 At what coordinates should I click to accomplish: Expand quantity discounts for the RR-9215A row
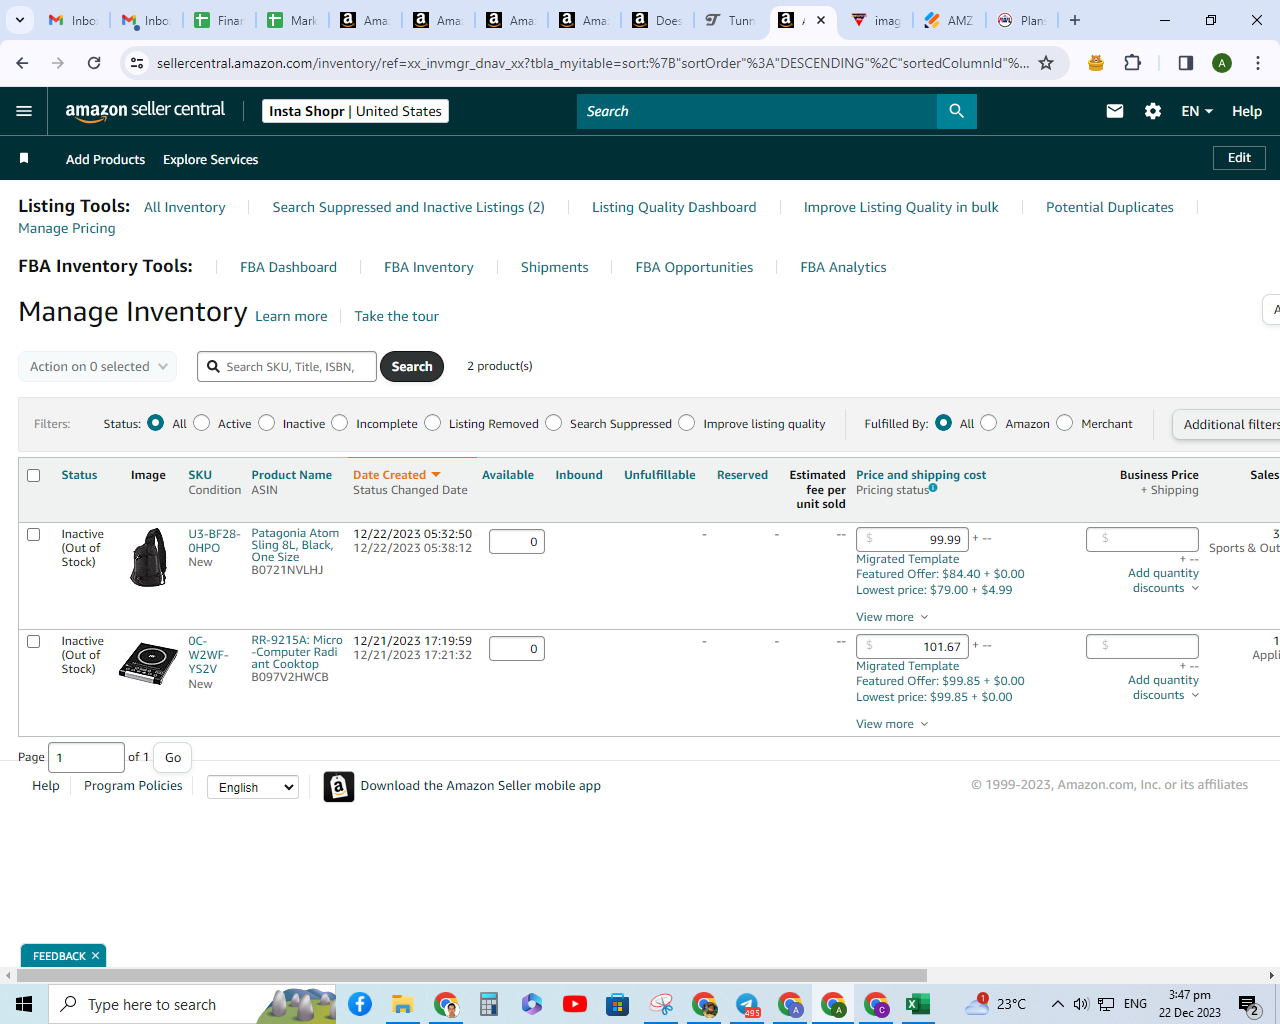click(x=1164, y=688)
